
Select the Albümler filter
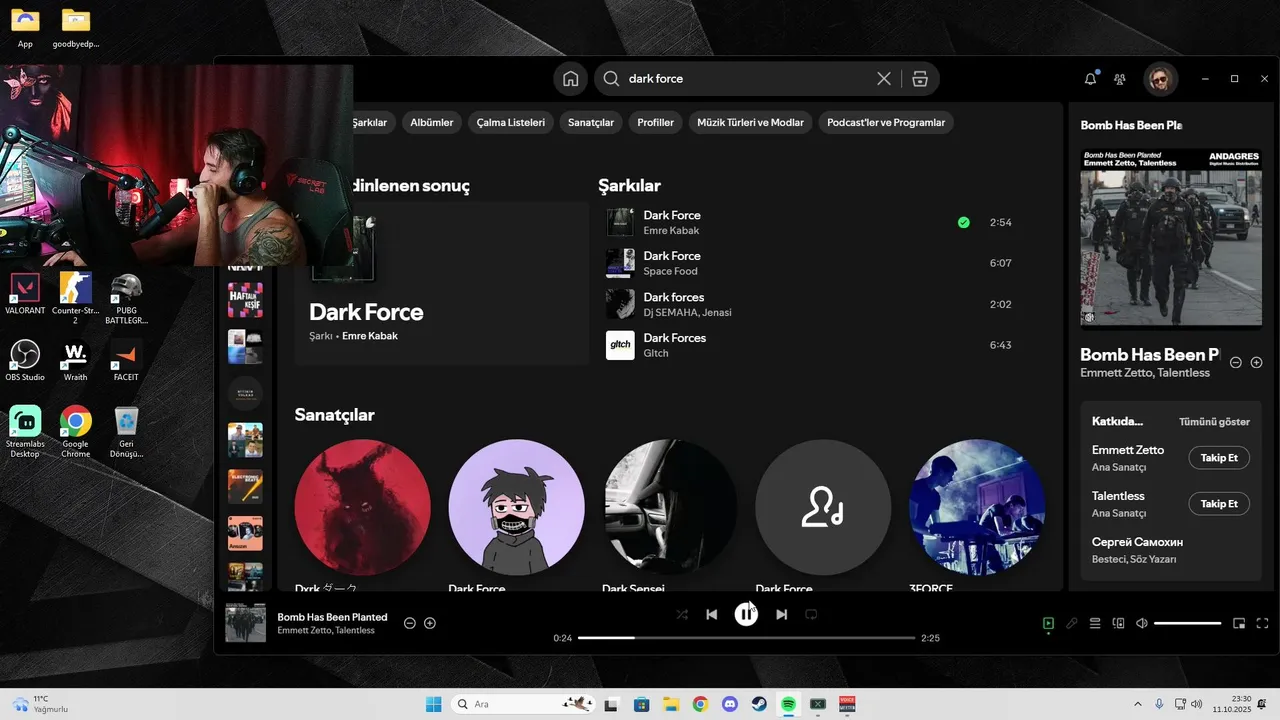point(432,123)
